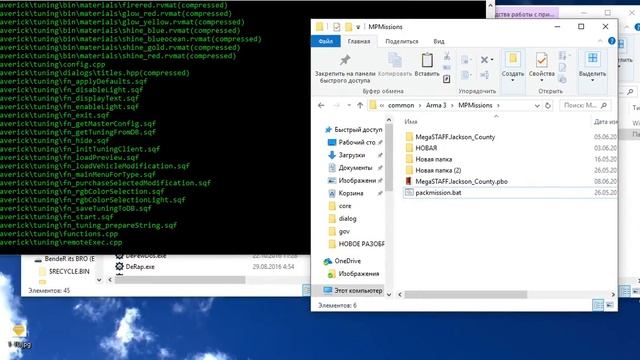Open Документы in navigation pane
Screen dimensions: 640x360
(x=355, y=168)
